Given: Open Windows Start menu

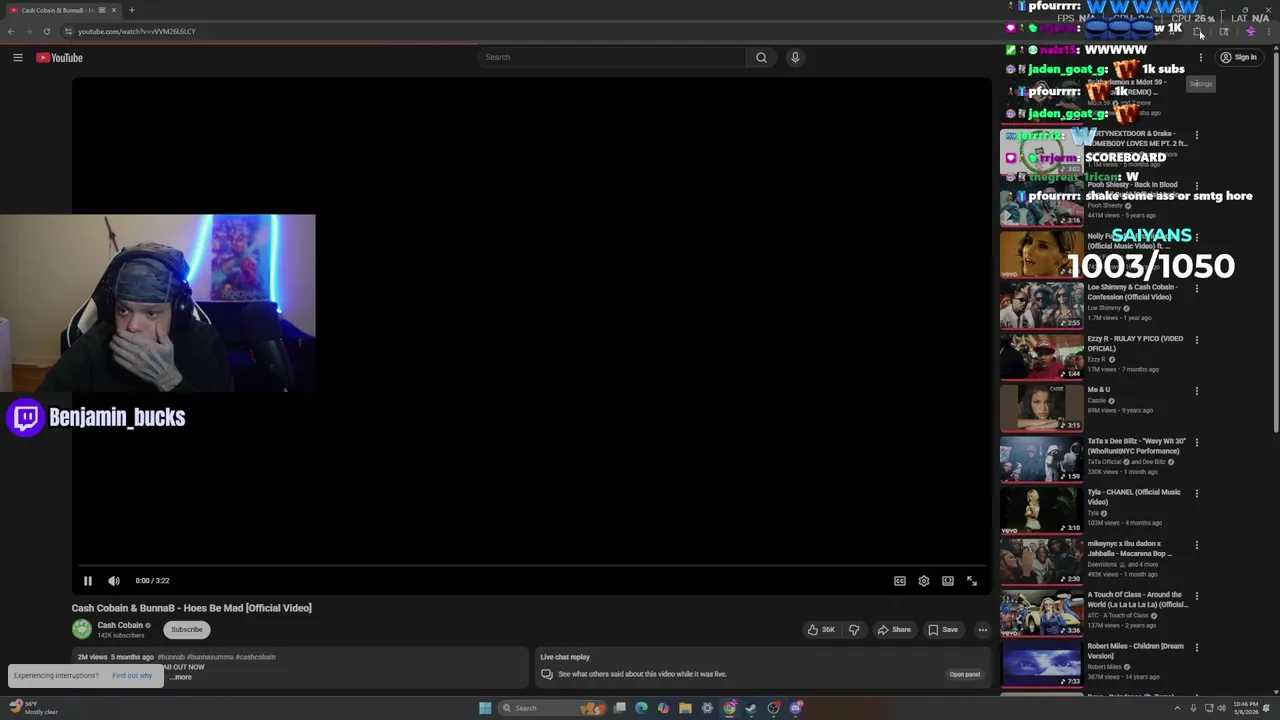Looking at the screenshot, I should (x=485, y=708).
